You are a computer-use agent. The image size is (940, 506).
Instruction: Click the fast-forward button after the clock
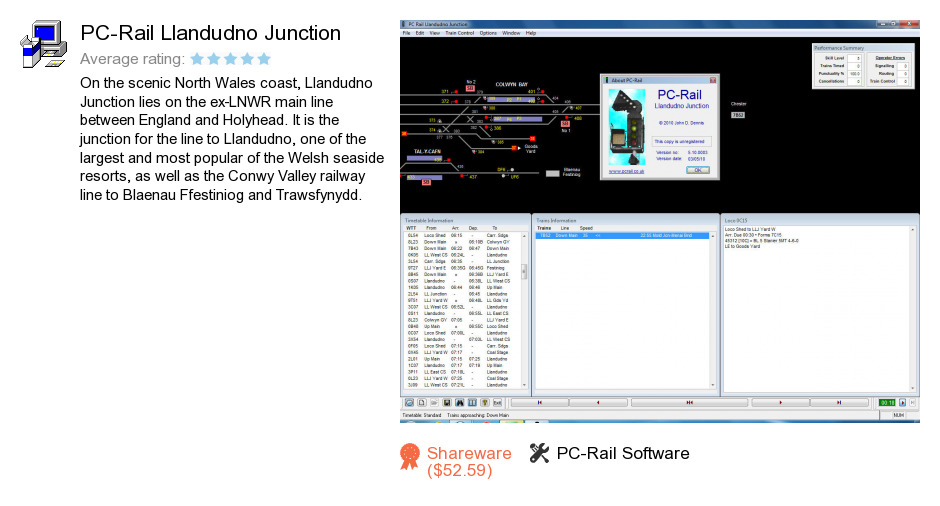tap(912, 403)
